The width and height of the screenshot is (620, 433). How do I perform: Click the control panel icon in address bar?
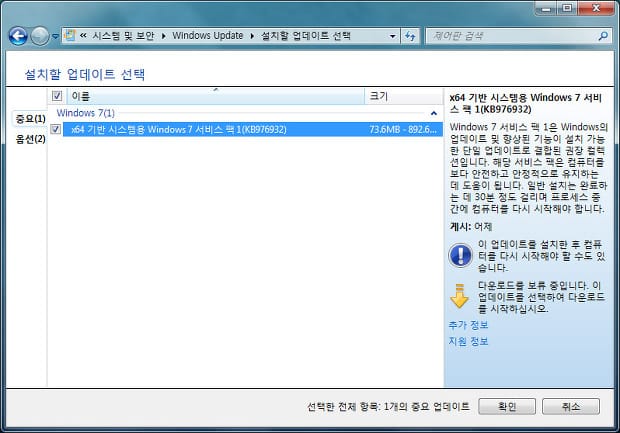pos(71,36)
